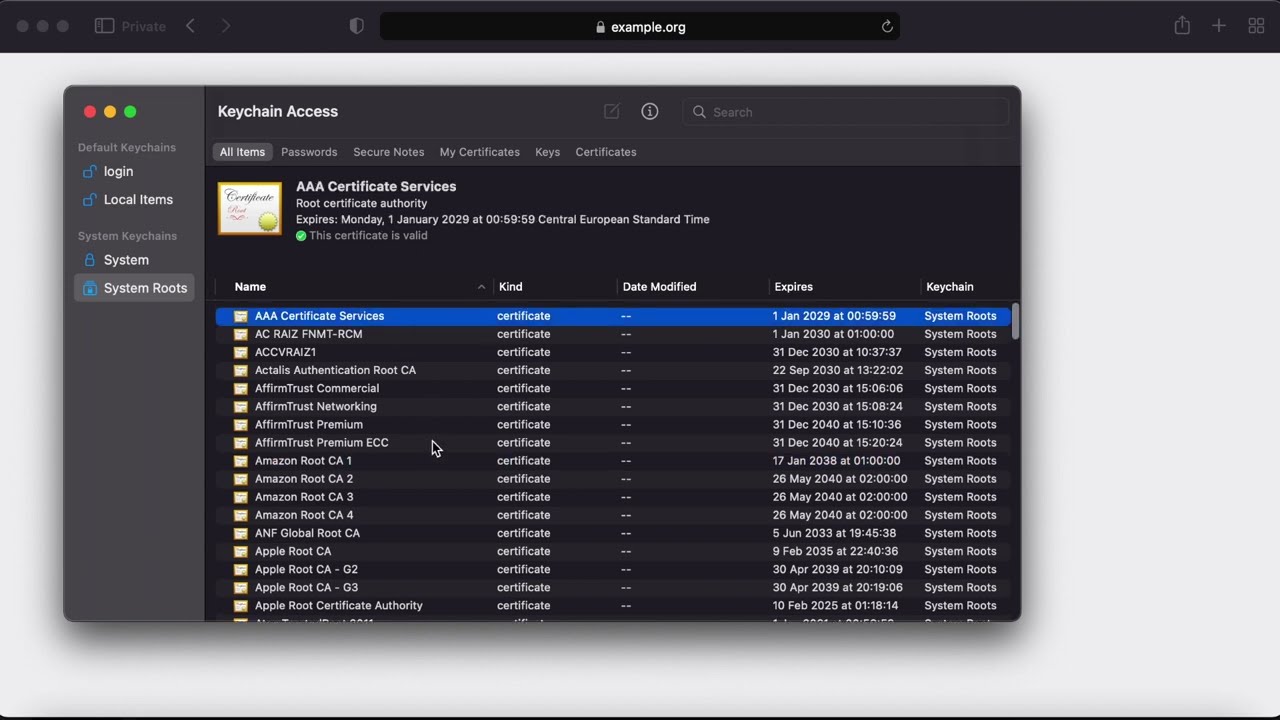Switch to the My Certificates tab
The image size is (1280, 720).
[x=479, y=152]
